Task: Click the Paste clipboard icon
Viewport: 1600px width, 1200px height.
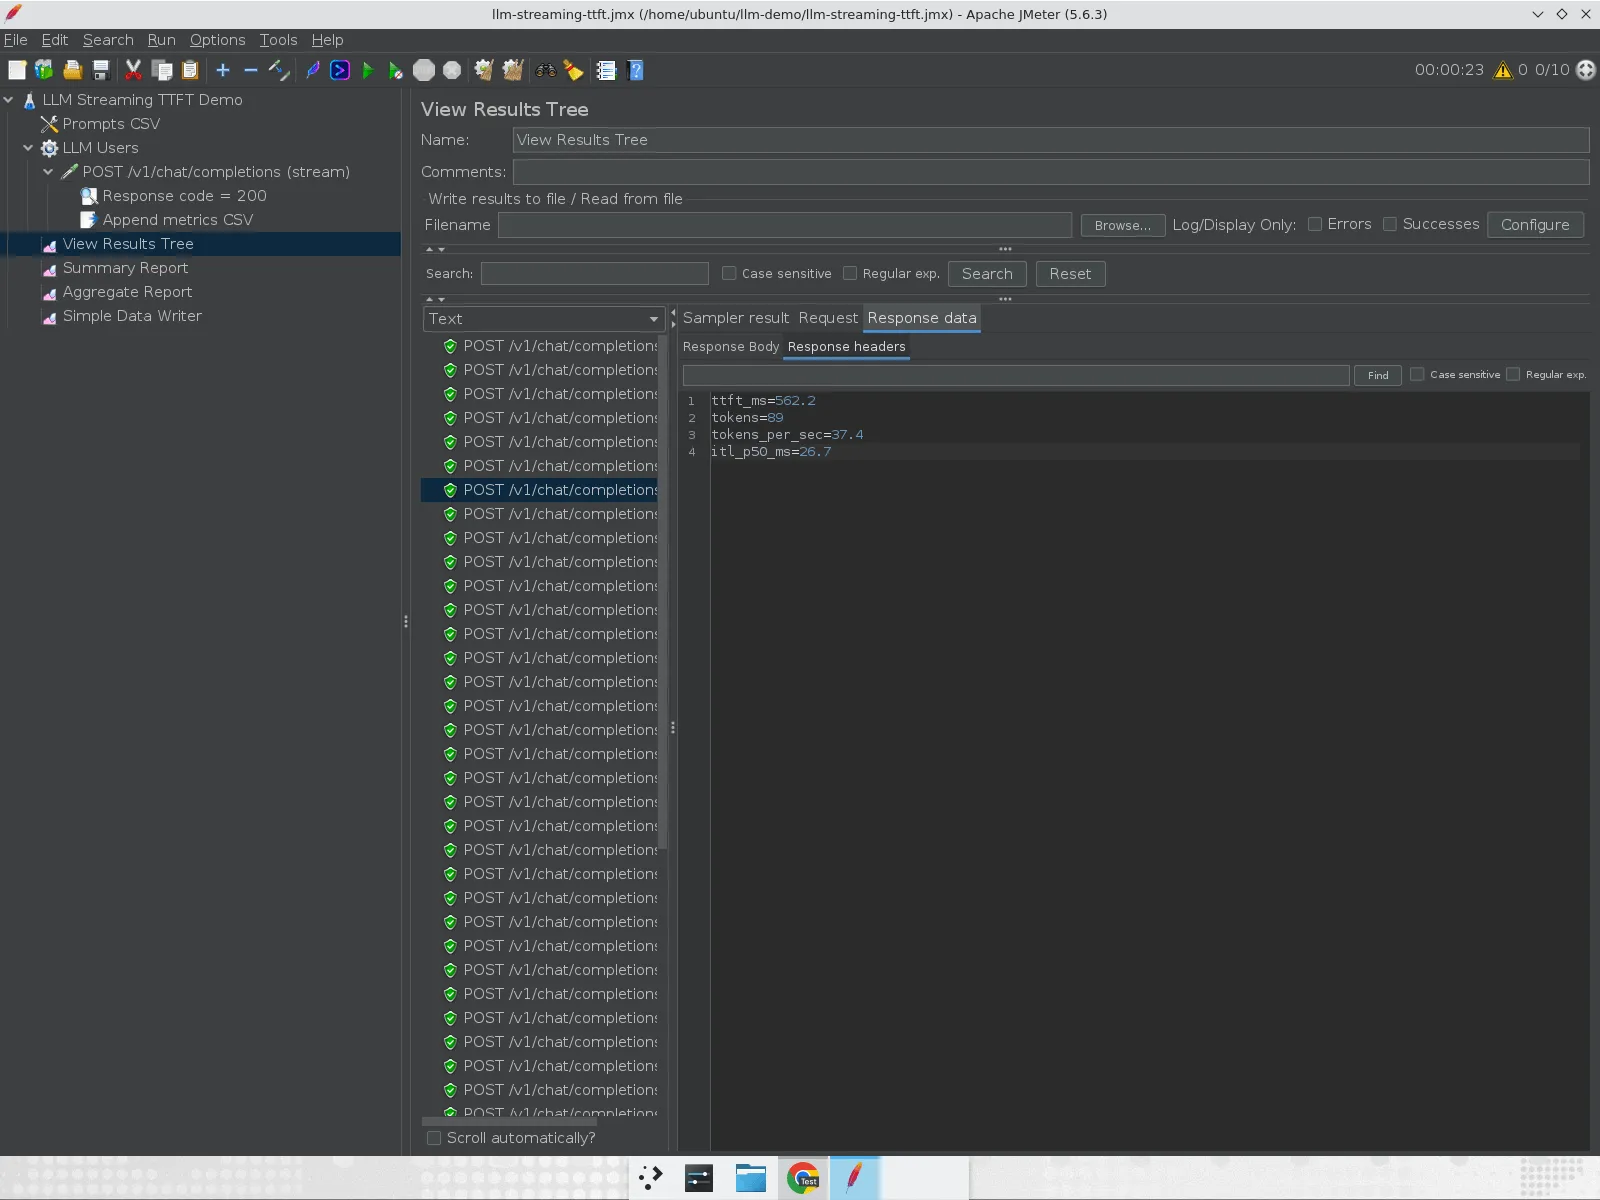Action: click(x=190, y=70)
